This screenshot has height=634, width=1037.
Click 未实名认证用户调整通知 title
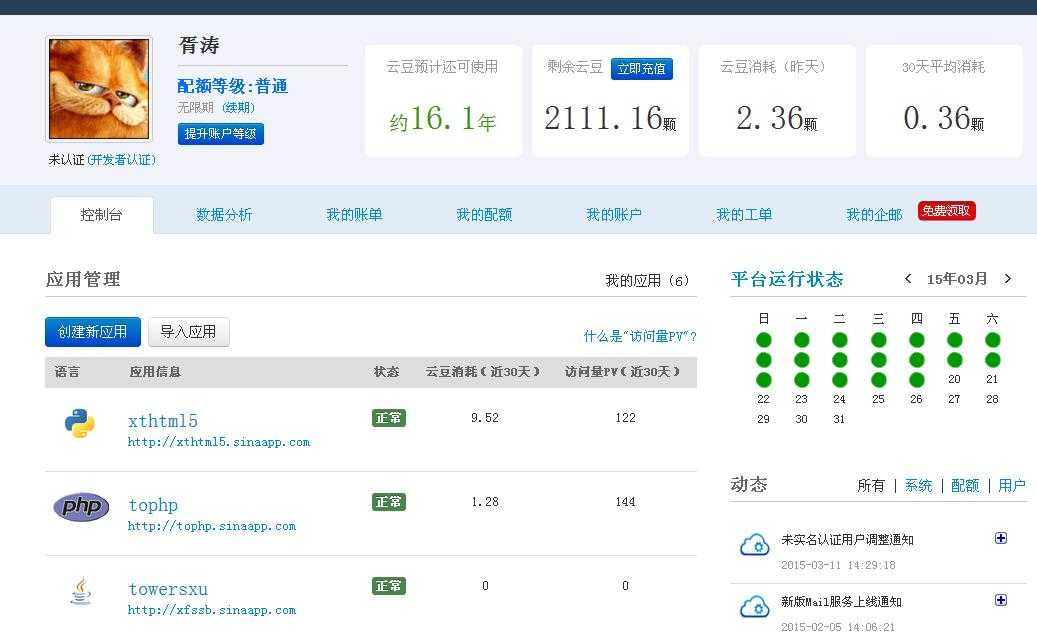tap(847, 539)
